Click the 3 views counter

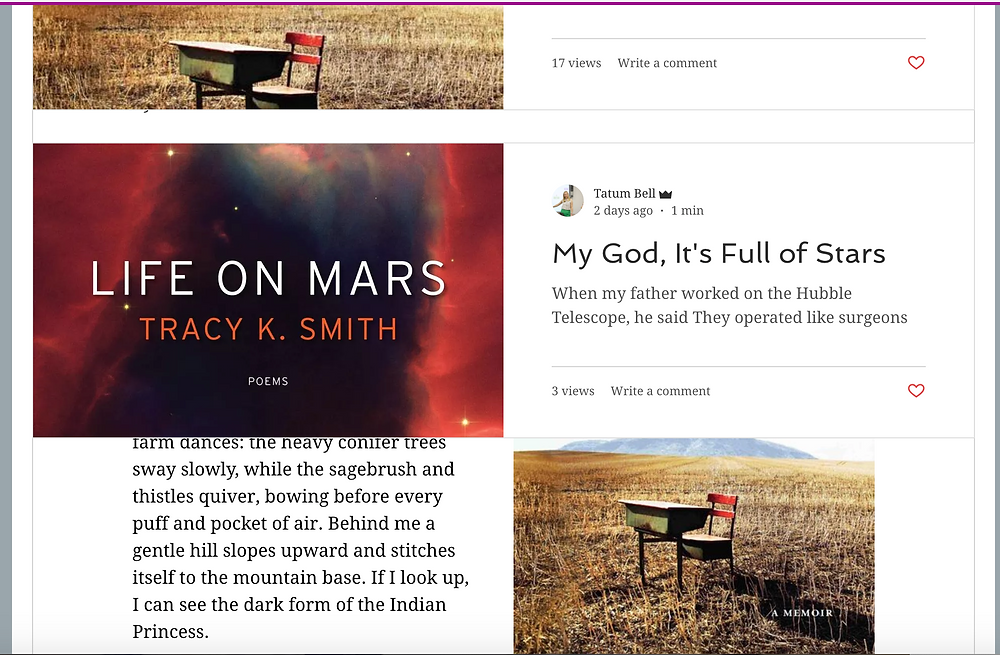(x=573, y=391)
